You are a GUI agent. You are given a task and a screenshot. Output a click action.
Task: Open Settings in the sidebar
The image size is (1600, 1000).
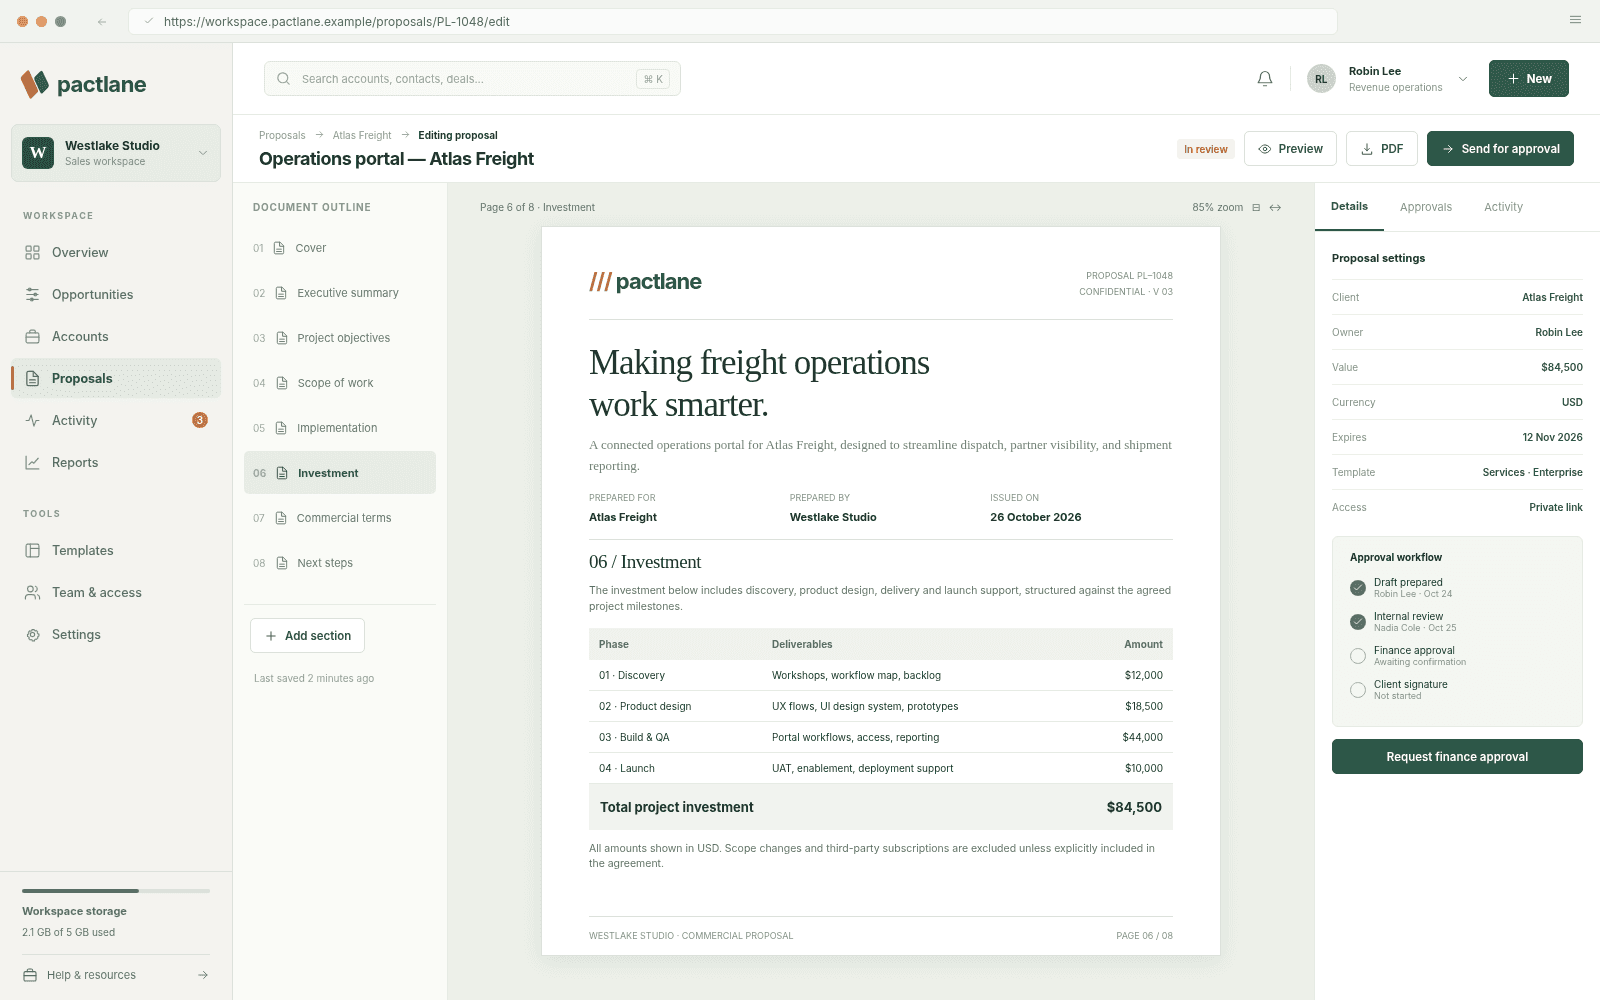click(116, 635)
